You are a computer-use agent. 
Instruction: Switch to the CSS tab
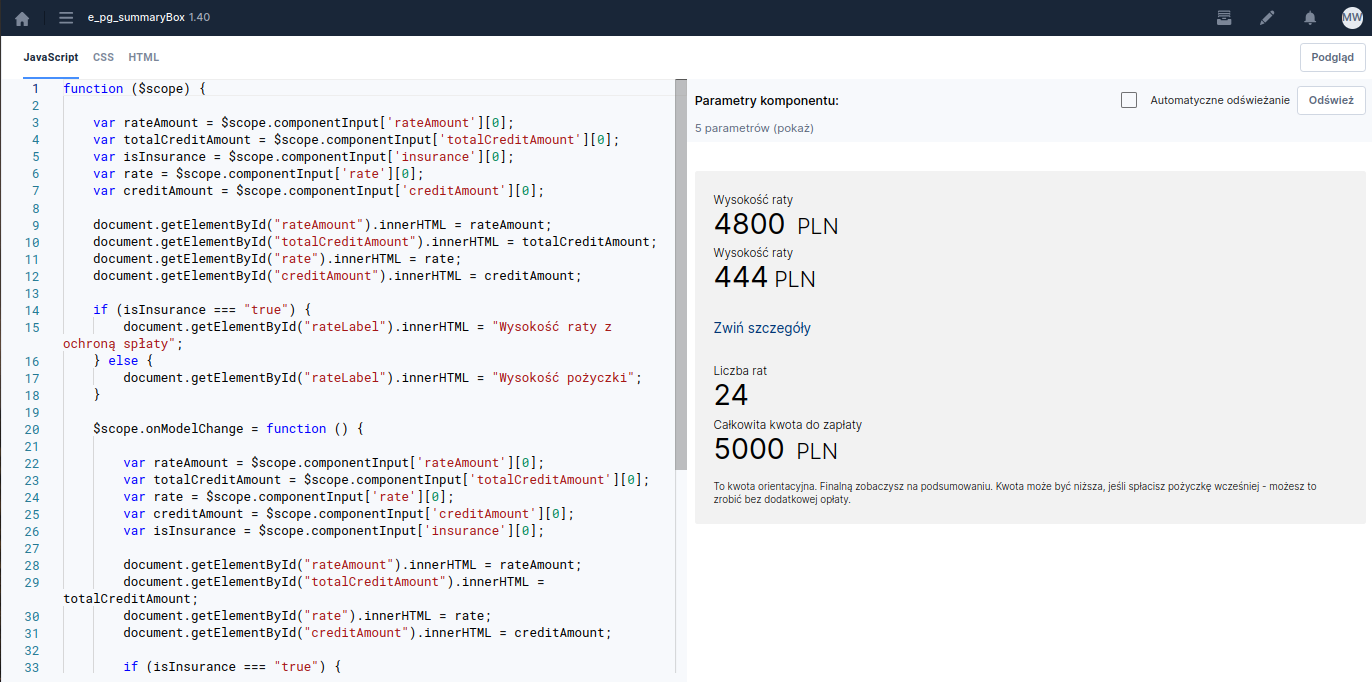point(103,58)
